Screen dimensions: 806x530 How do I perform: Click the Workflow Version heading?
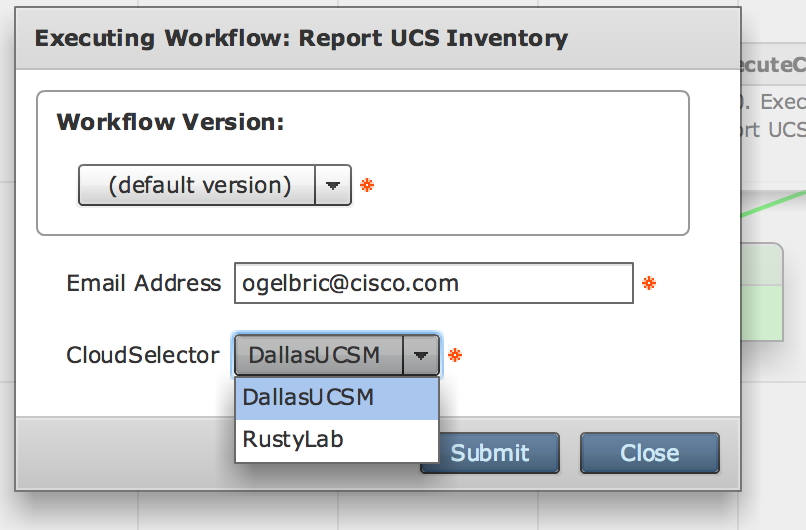(x=170, y=122)
